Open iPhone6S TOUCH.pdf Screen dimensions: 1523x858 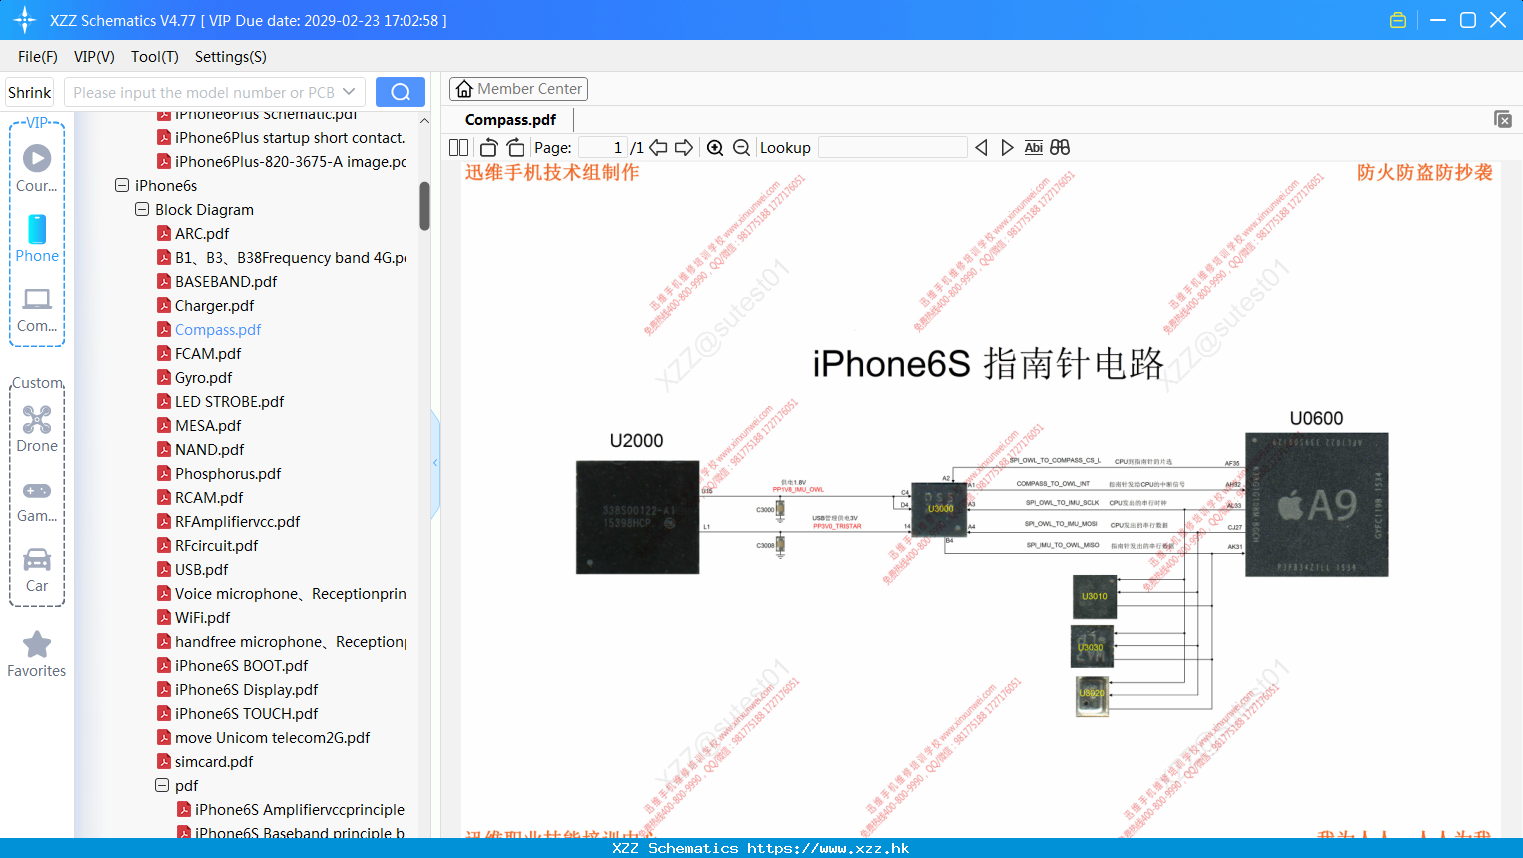click(246, 713)
